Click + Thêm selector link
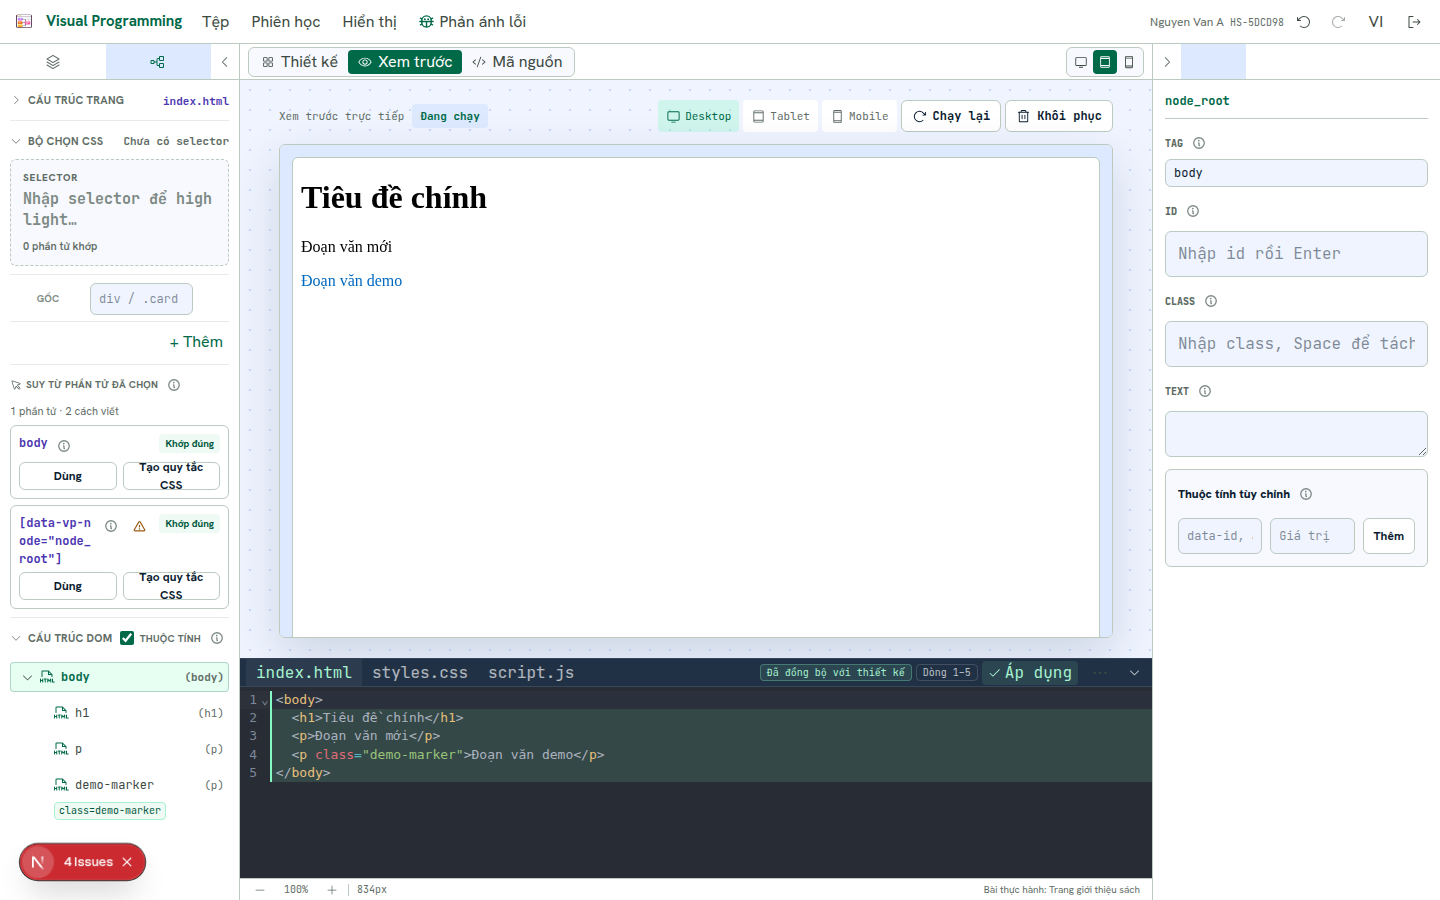1440x900 pixels. point(196,342)
